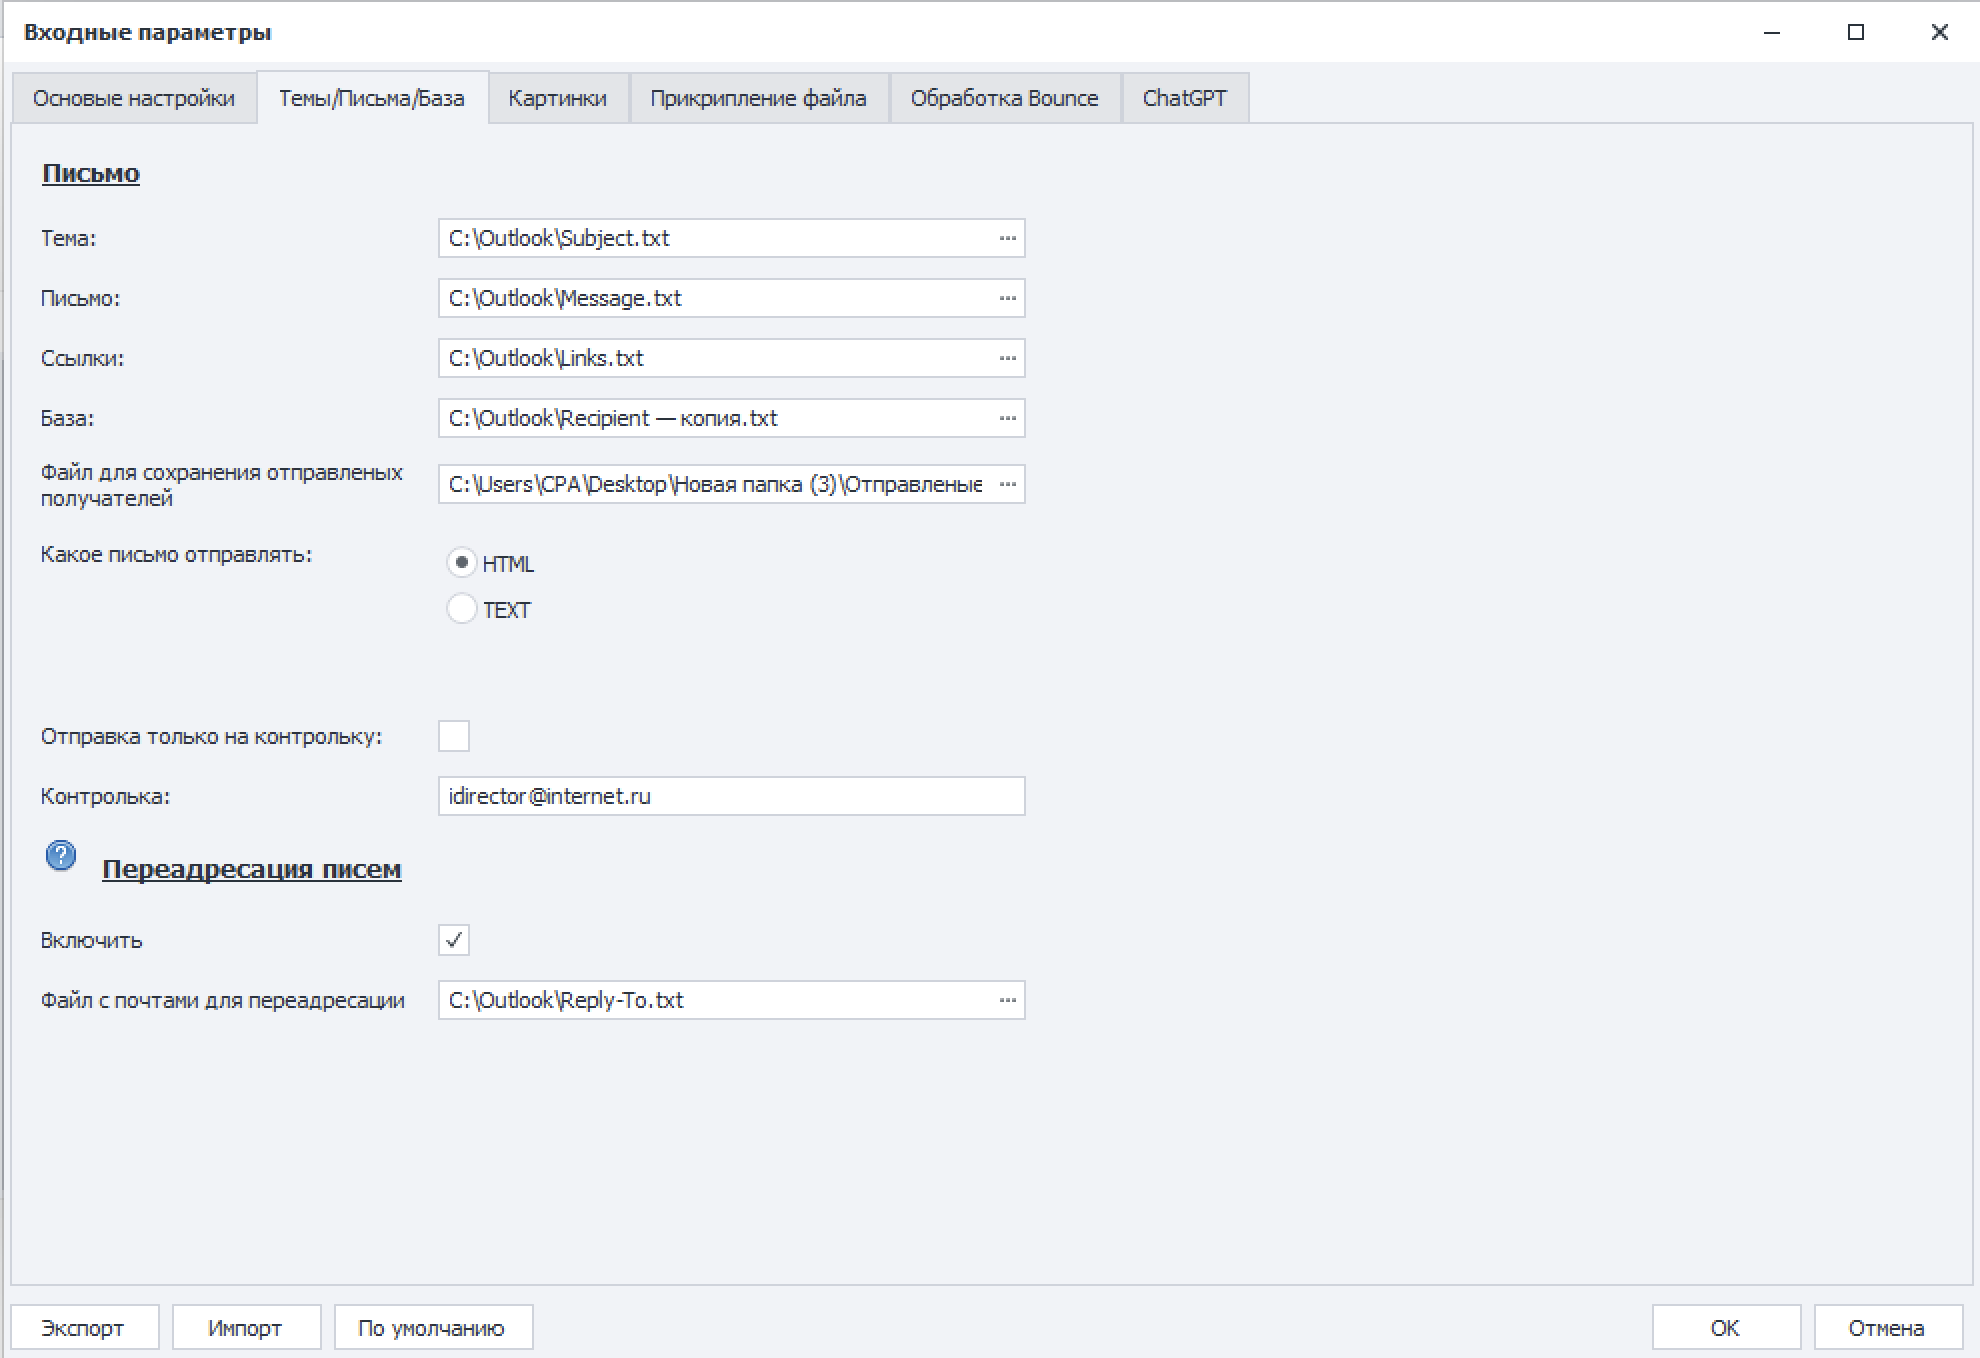Viewport: 1980px width, 1358px height.
Task: Click the Контролька email input field
Action: point(731,796)
